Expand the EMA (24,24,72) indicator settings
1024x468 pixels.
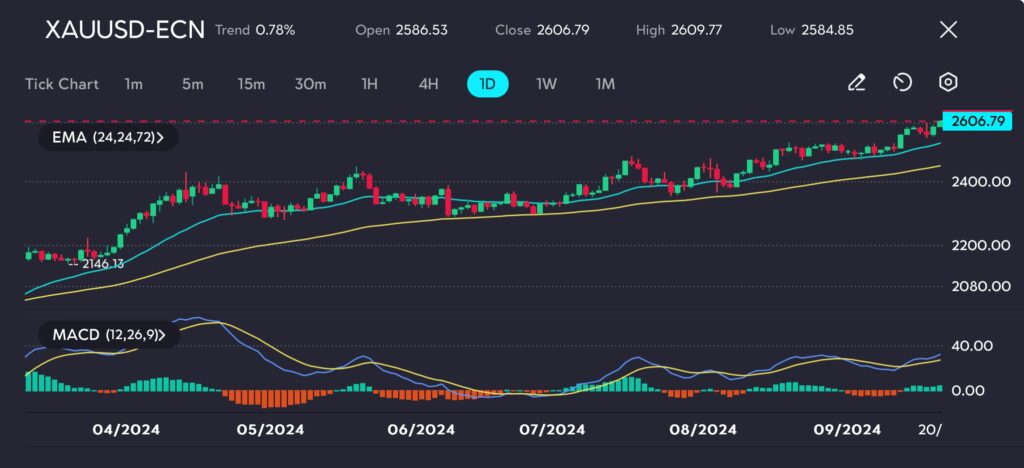(108, 138)
